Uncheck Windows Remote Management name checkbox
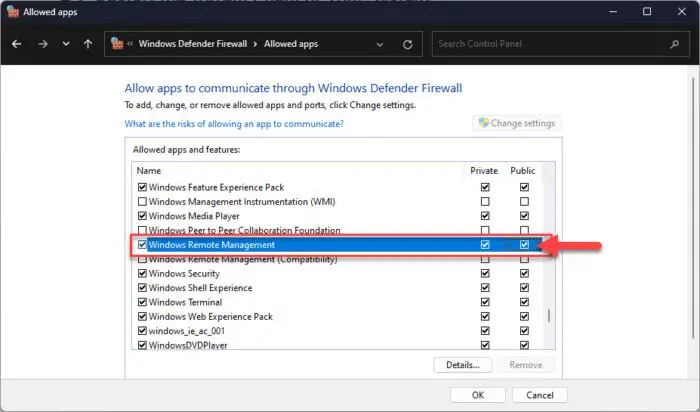Image resolution: width=700 pixels, height=412 pixels. point(142,245)
